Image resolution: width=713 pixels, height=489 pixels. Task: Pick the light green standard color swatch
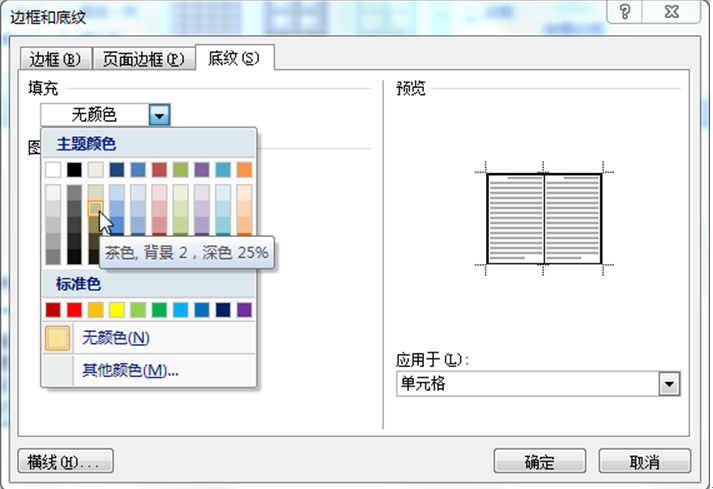[x=138, y=310]
